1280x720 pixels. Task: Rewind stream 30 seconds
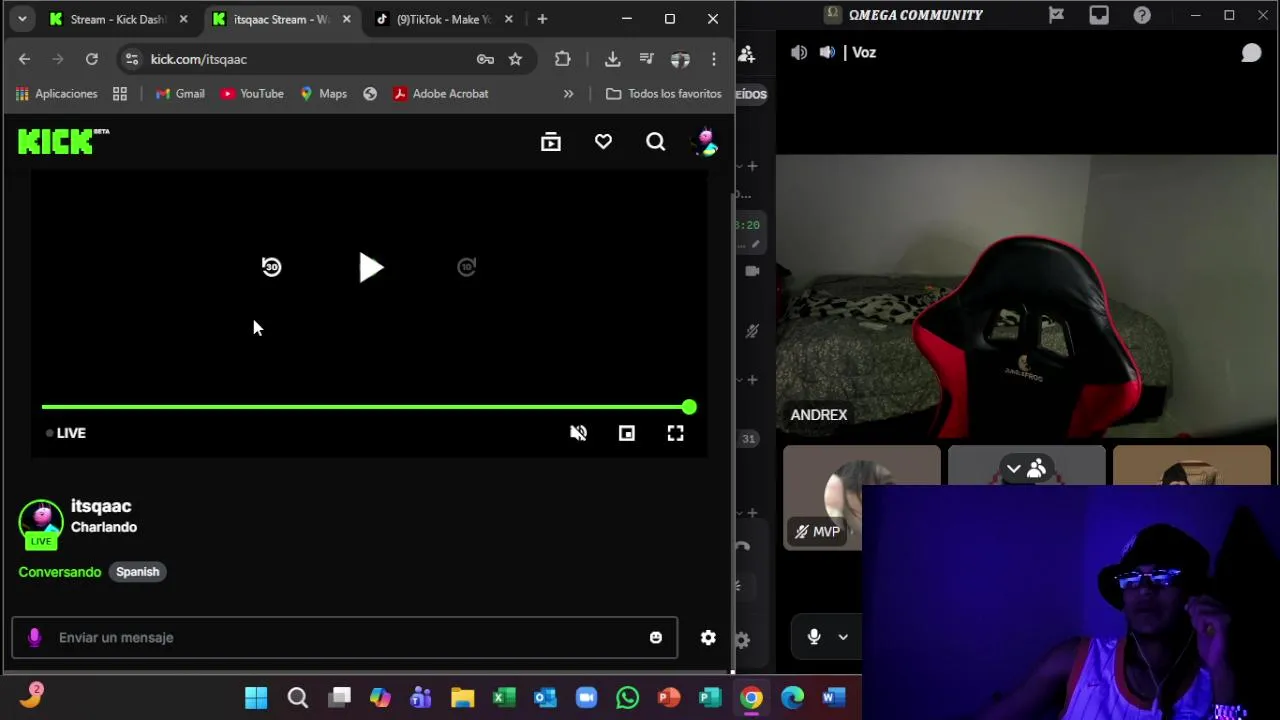click(271, 267)
